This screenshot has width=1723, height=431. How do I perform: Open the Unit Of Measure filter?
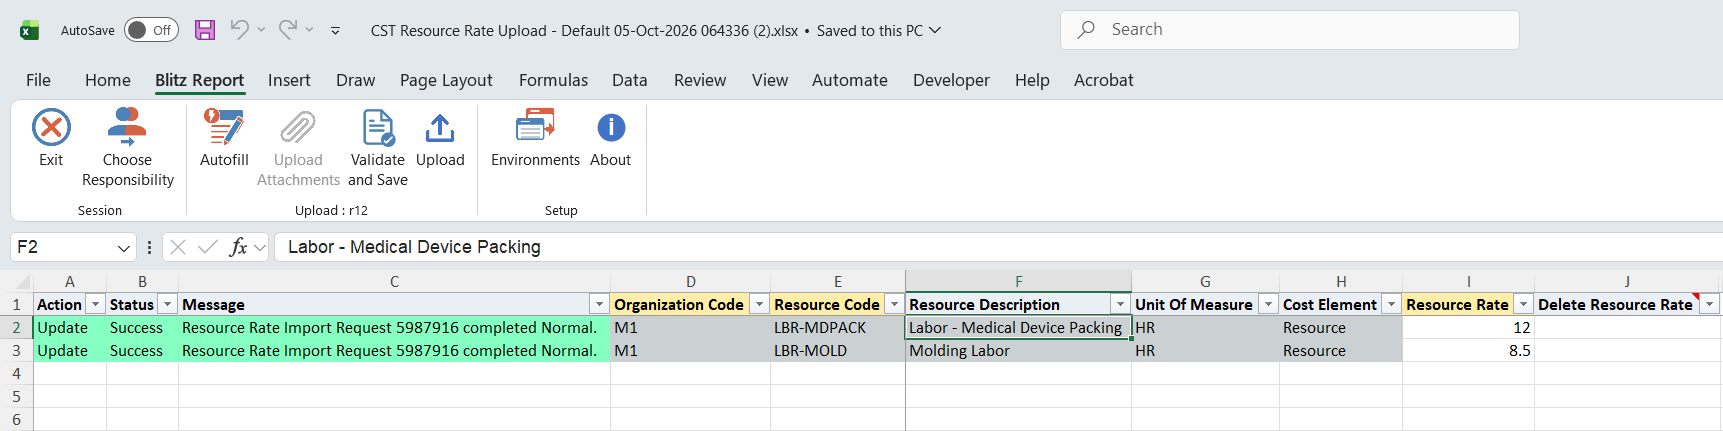tap(1268, 304)
